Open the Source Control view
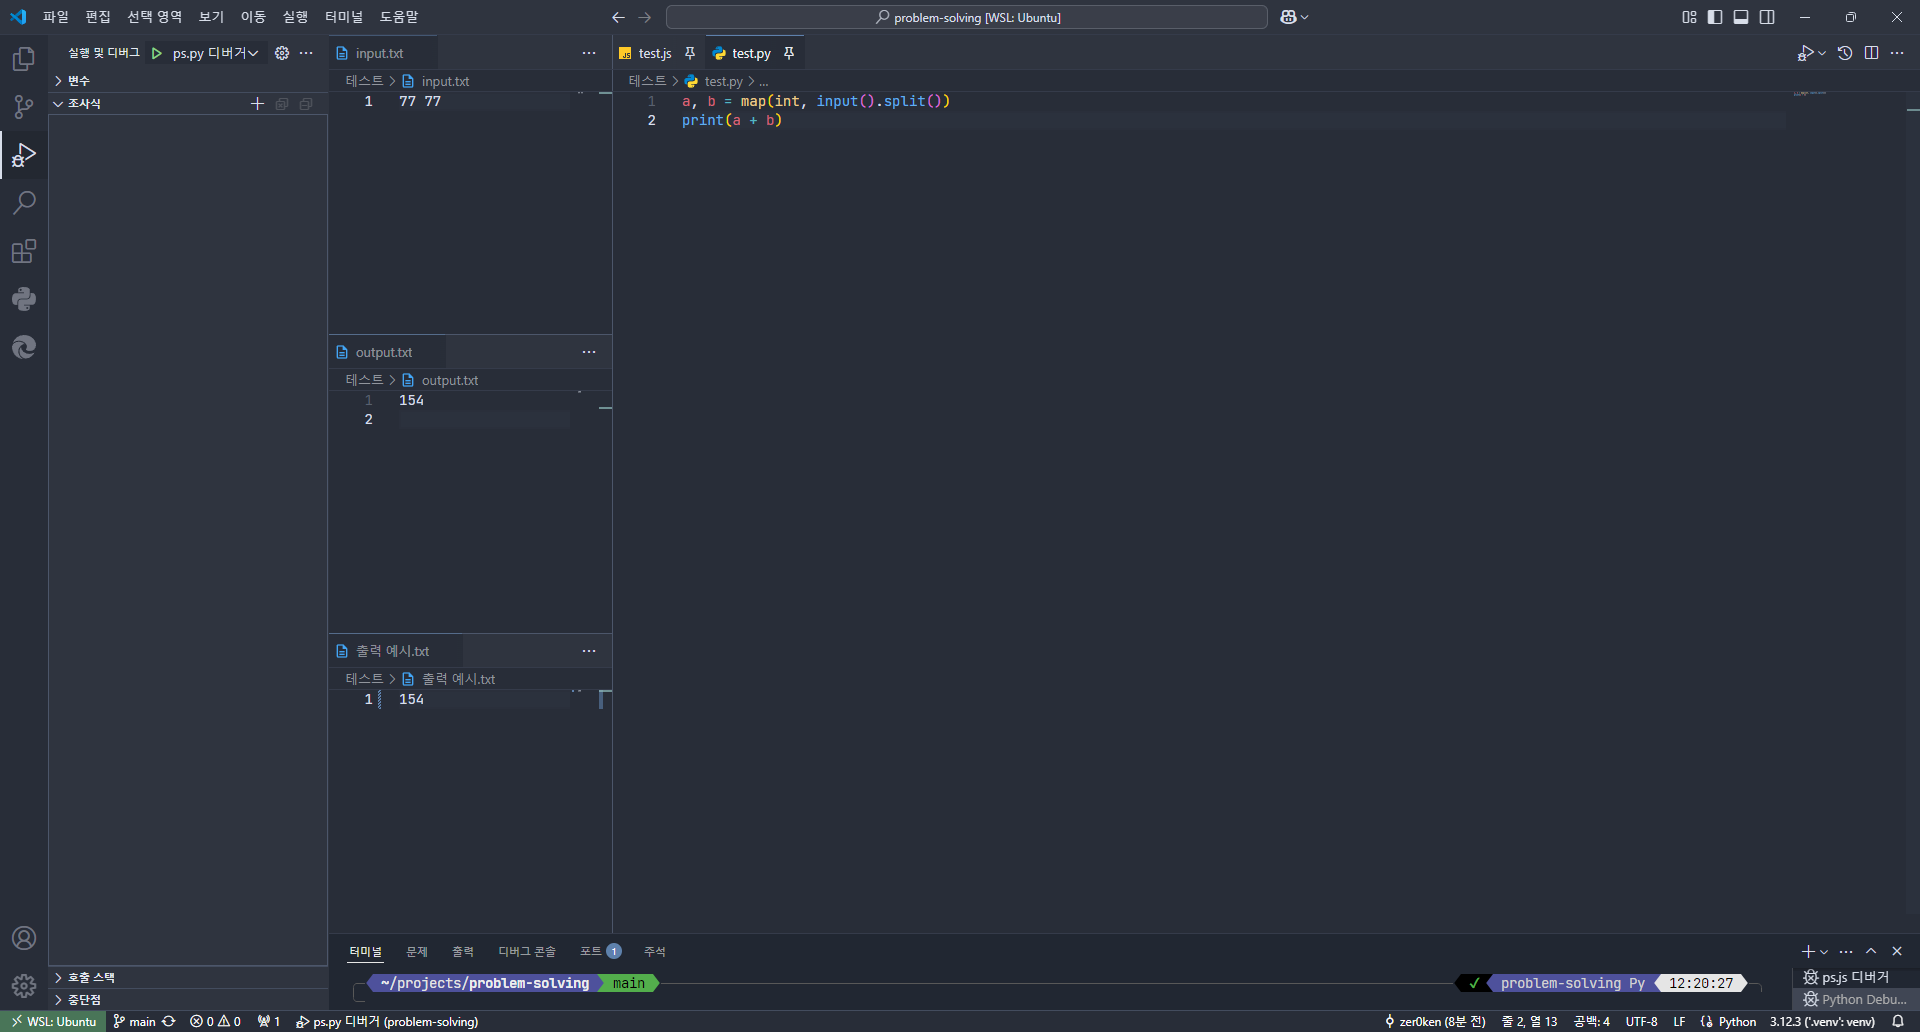Viewport: 1920px width, 1032px height. 24,107
